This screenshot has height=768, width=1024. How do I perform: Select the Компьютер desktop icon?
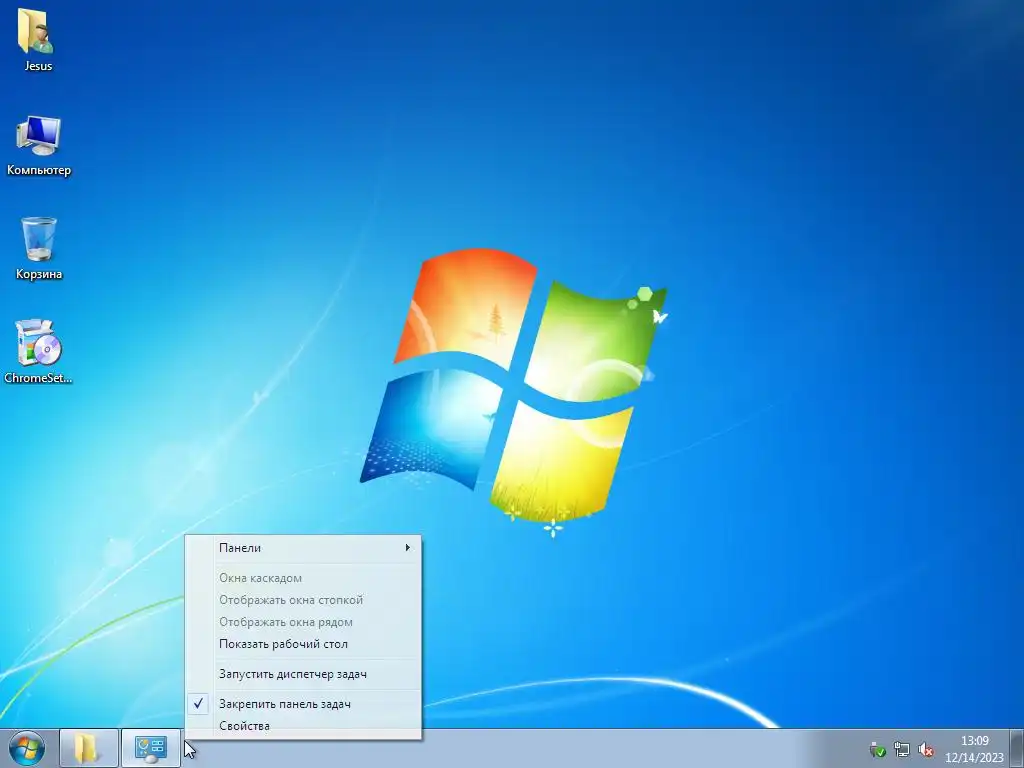click(39, 145)
